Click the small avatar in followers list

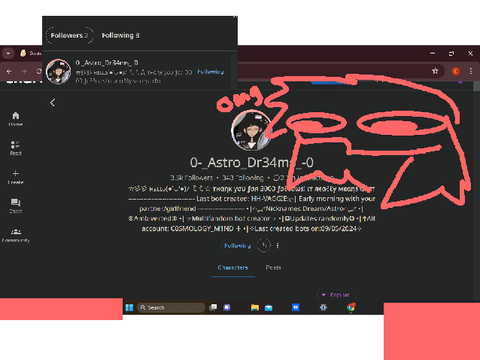(x=58, y=71)
